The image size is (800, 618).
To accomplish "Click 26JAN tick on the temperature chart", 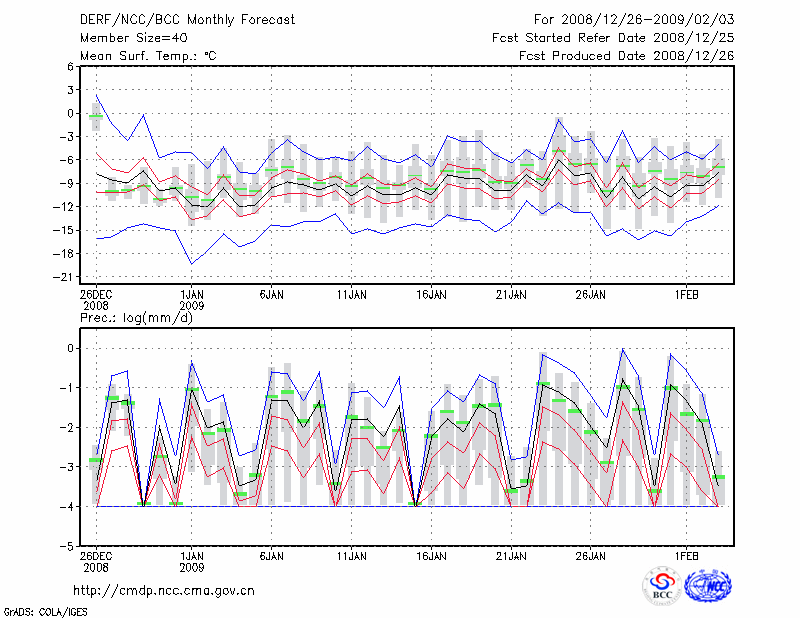I will coord(591,295).
